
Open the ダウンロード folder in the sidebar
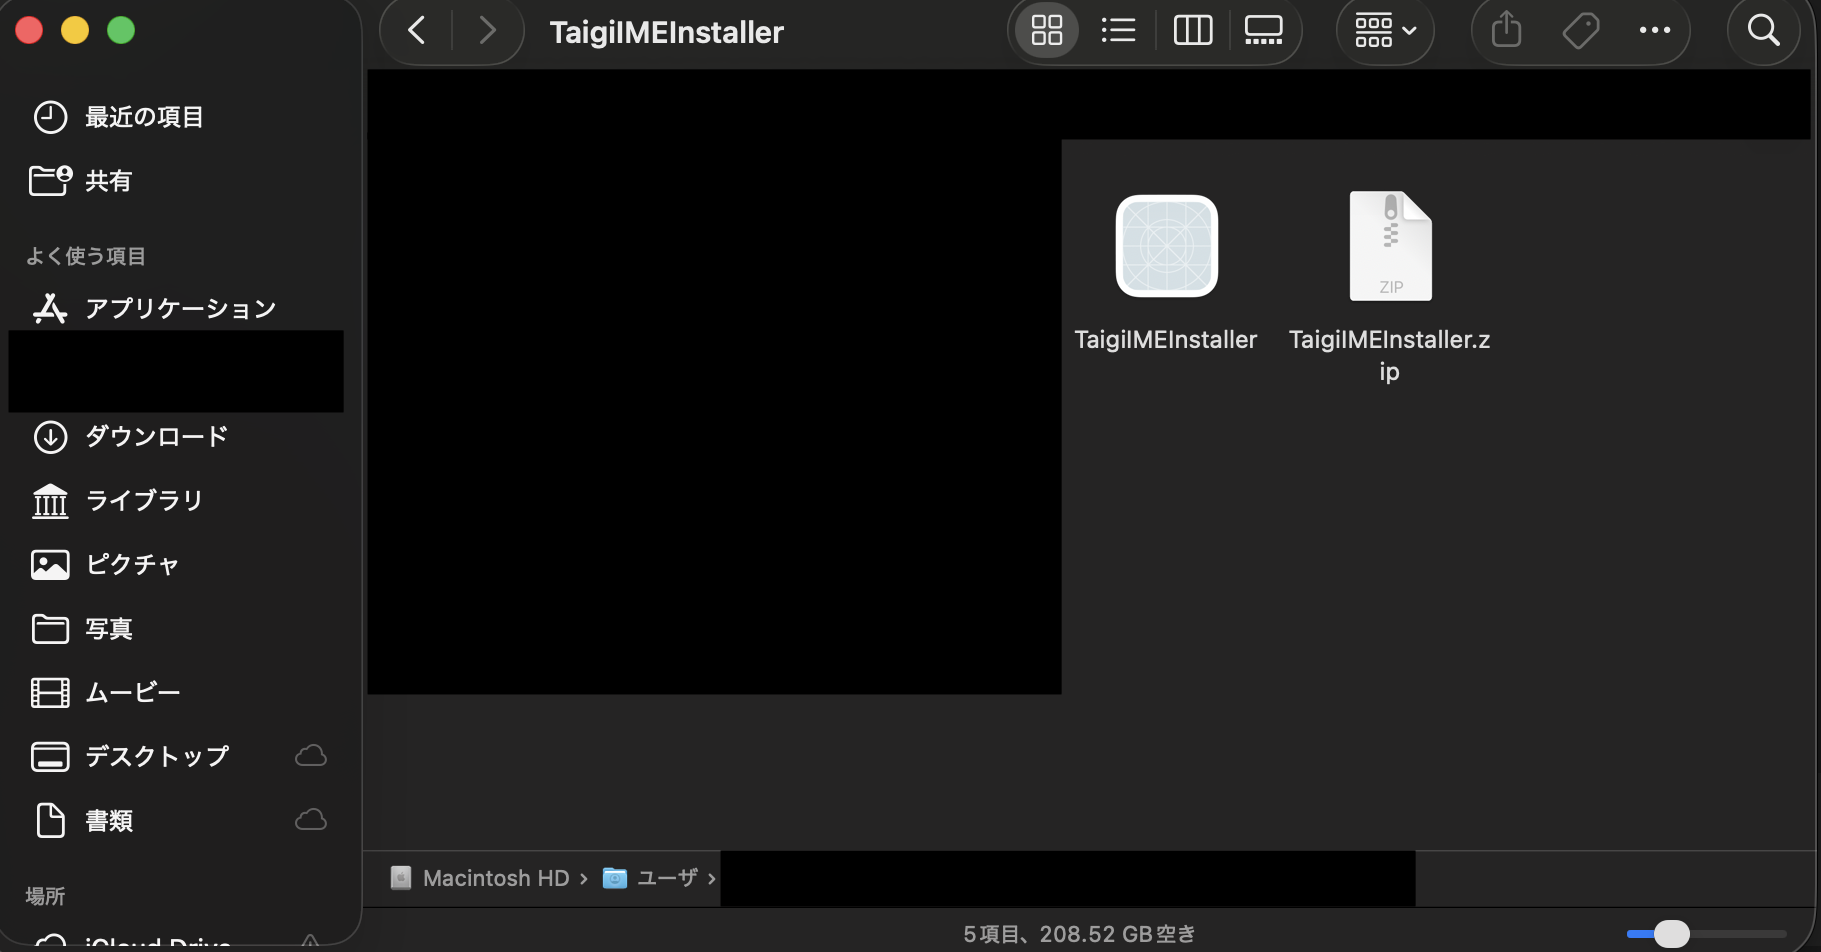point(155,436)
